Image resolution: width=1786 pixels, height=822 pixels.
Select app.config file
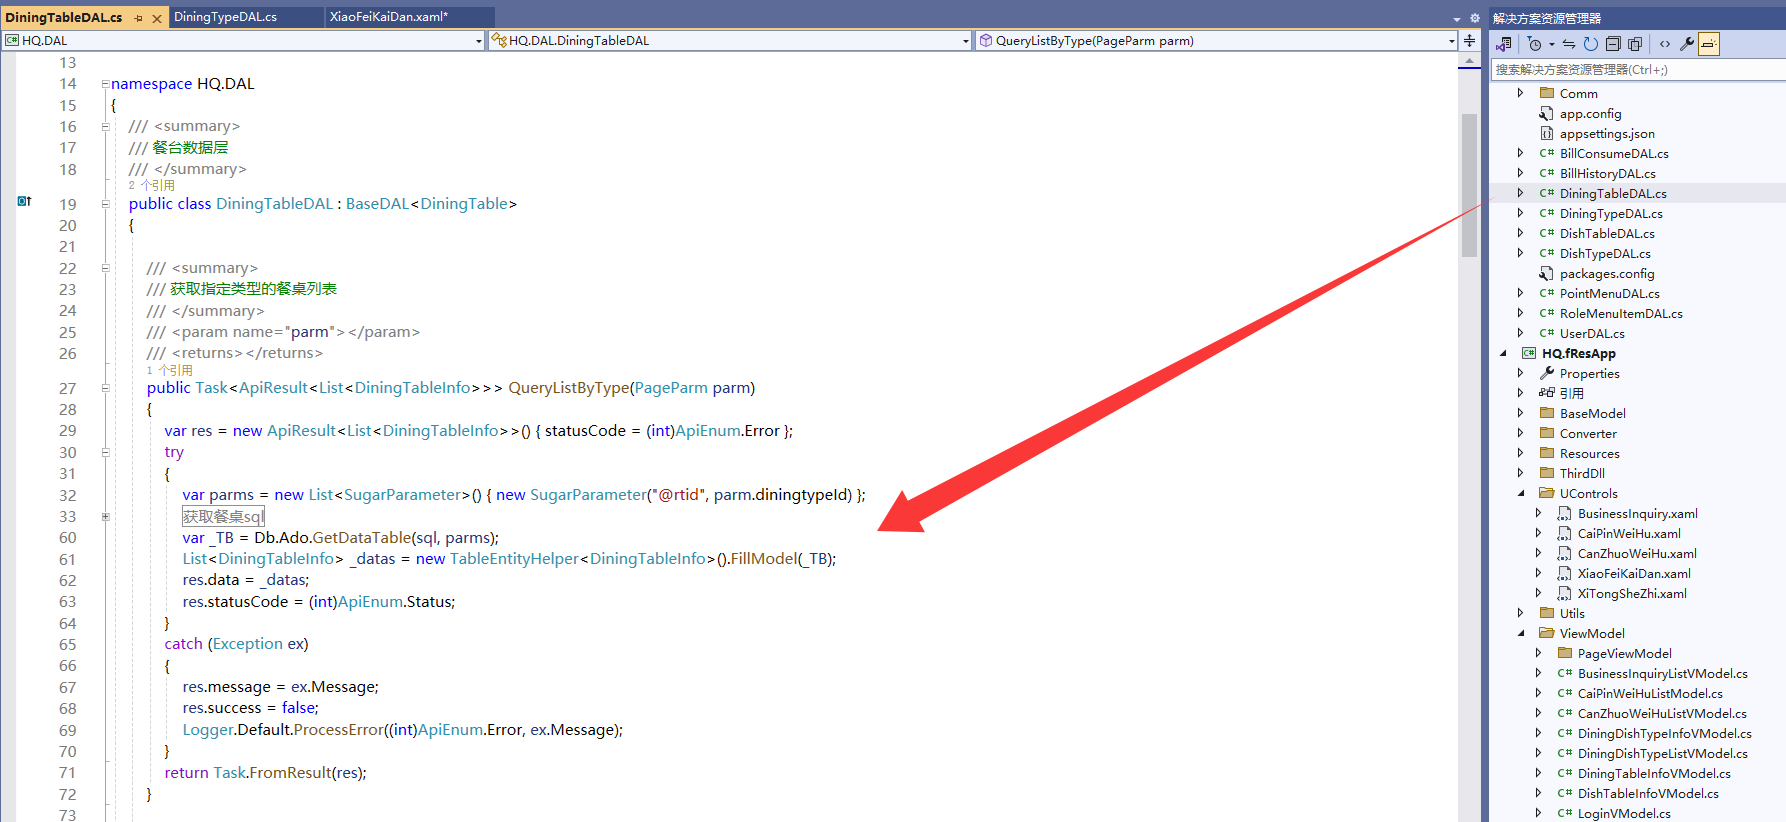[1590, 114]
